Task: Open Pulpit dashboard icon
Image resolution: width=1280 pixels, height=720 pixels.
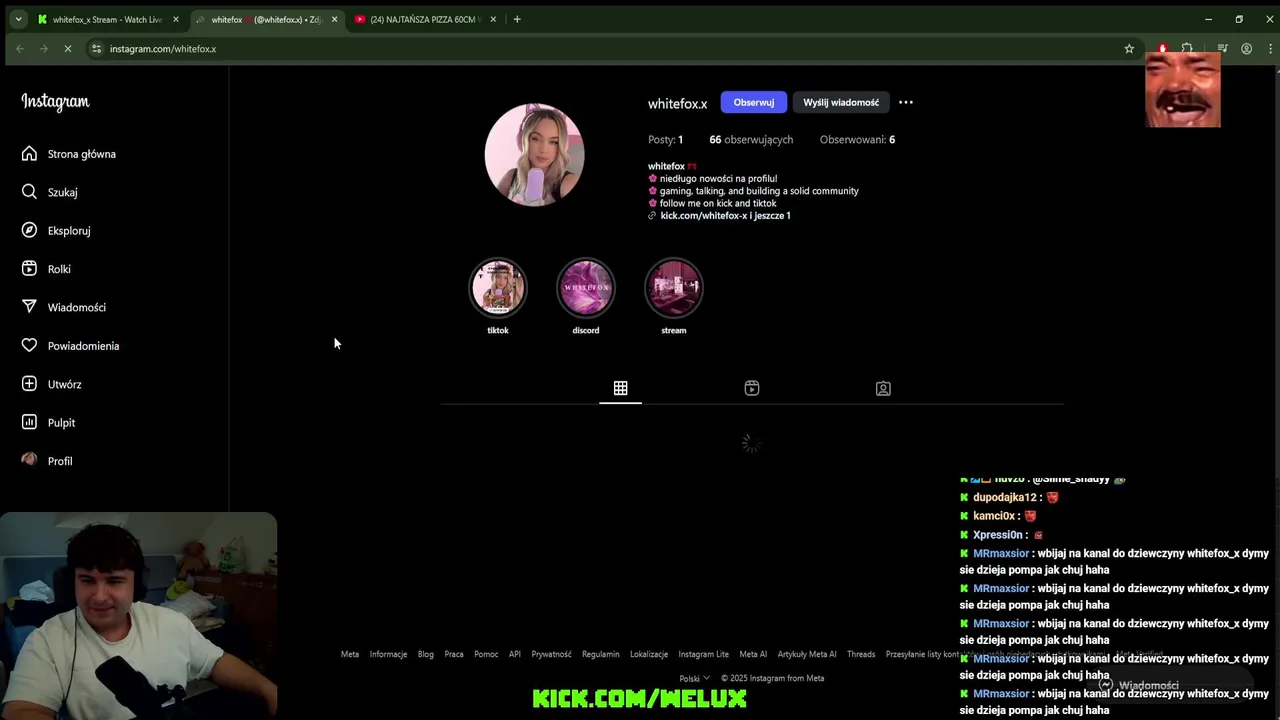Action: point(29,422)
